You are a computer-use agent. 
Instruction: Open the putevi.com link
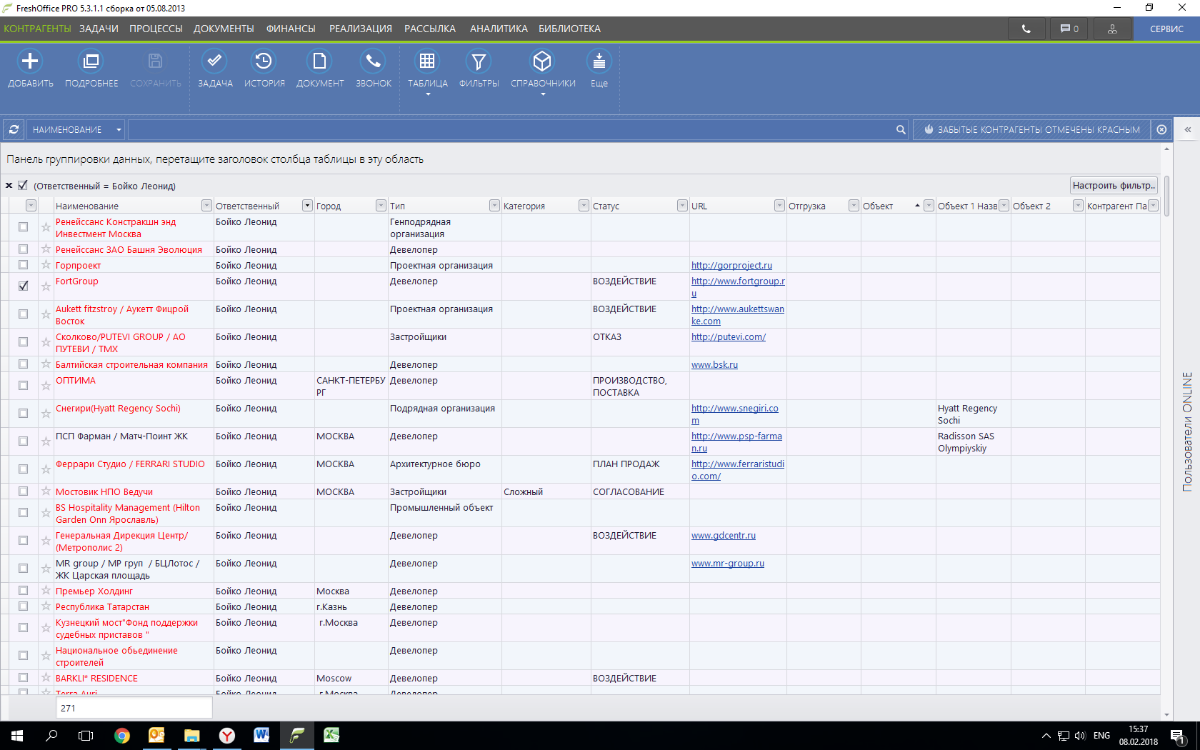click(729, 337)
